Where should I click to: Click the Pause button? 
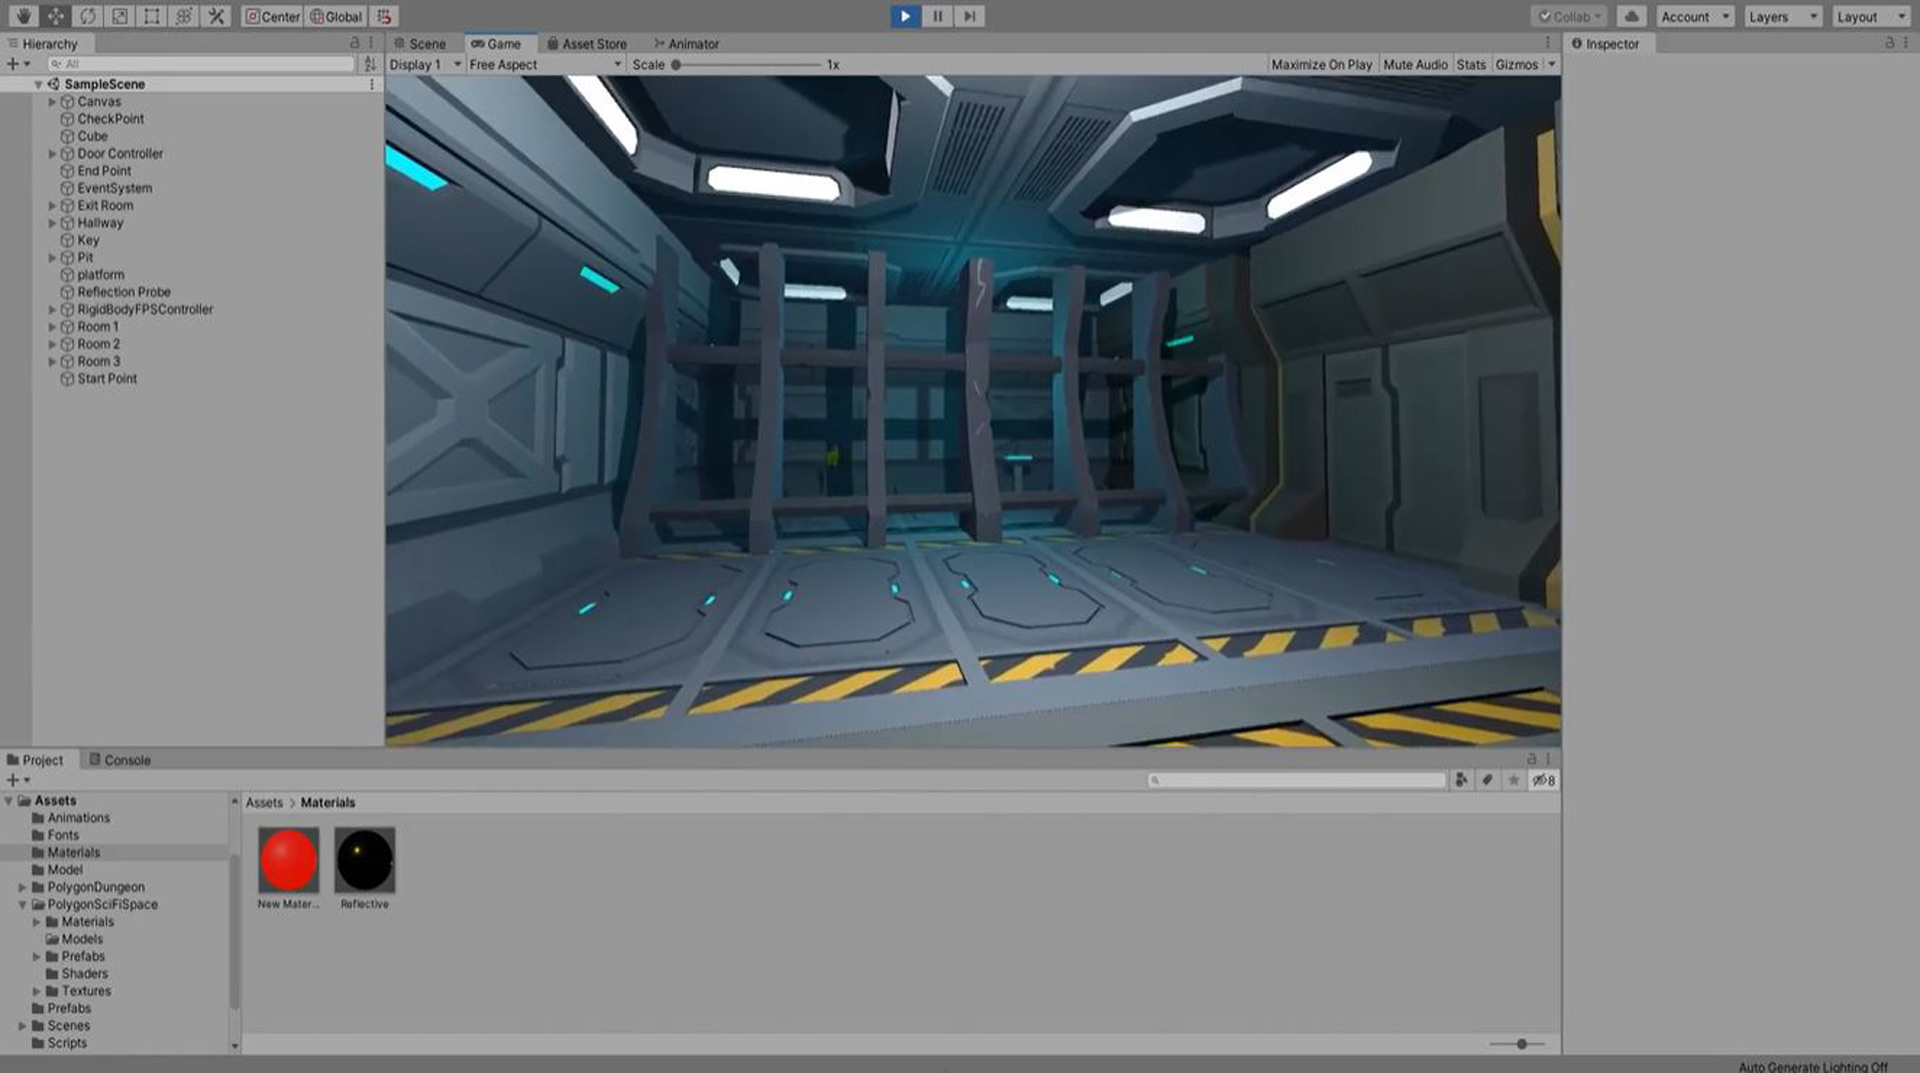point(937,16)
